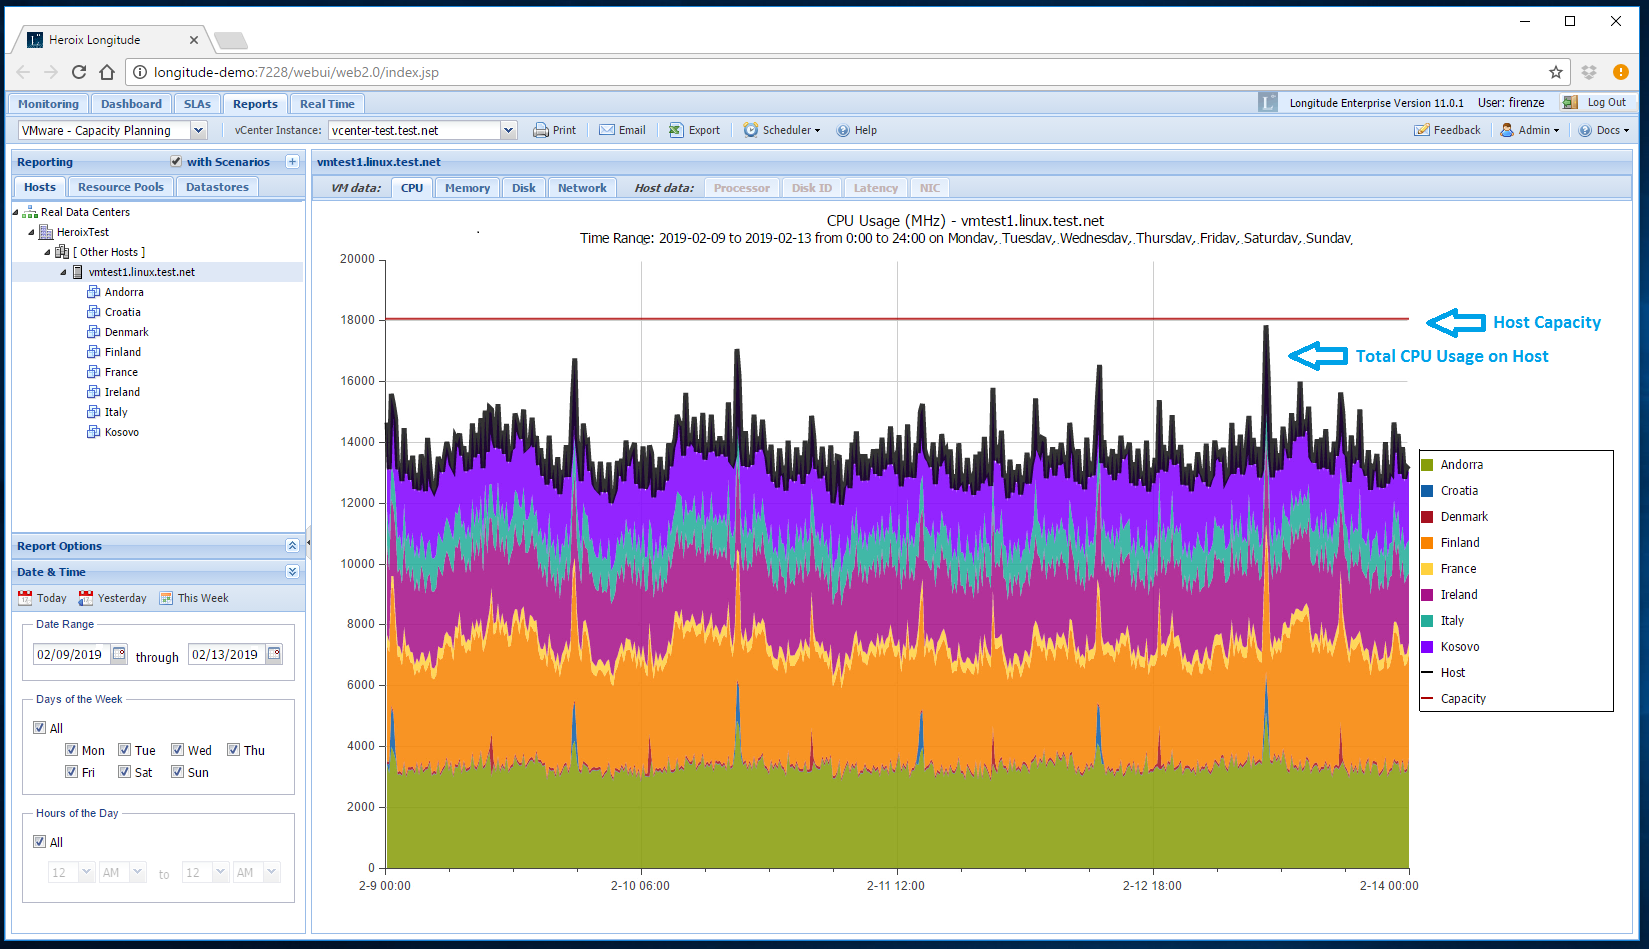
Task: Bookmark page with the star icon
Action: coord(1556,72)
